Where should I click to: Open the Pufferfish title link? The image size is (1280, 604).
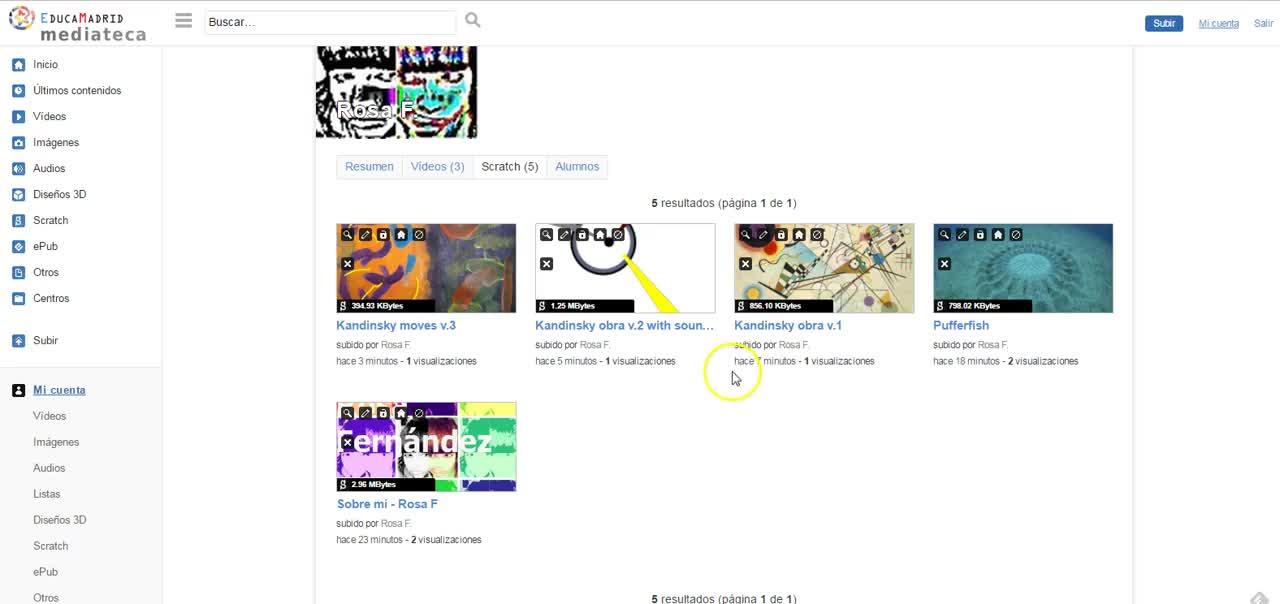pos(961,325)
